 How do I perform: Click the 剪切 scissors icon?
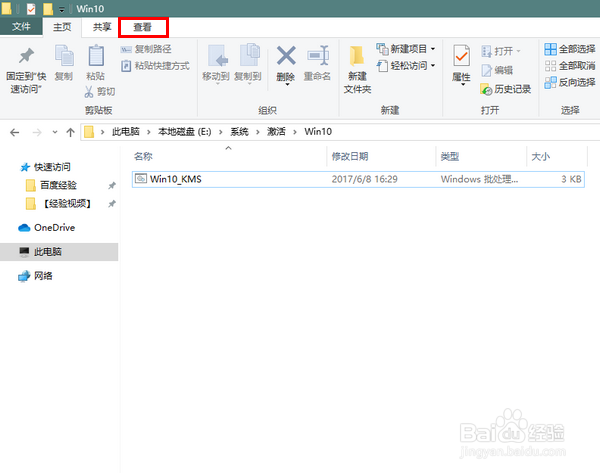coord(89,91)
